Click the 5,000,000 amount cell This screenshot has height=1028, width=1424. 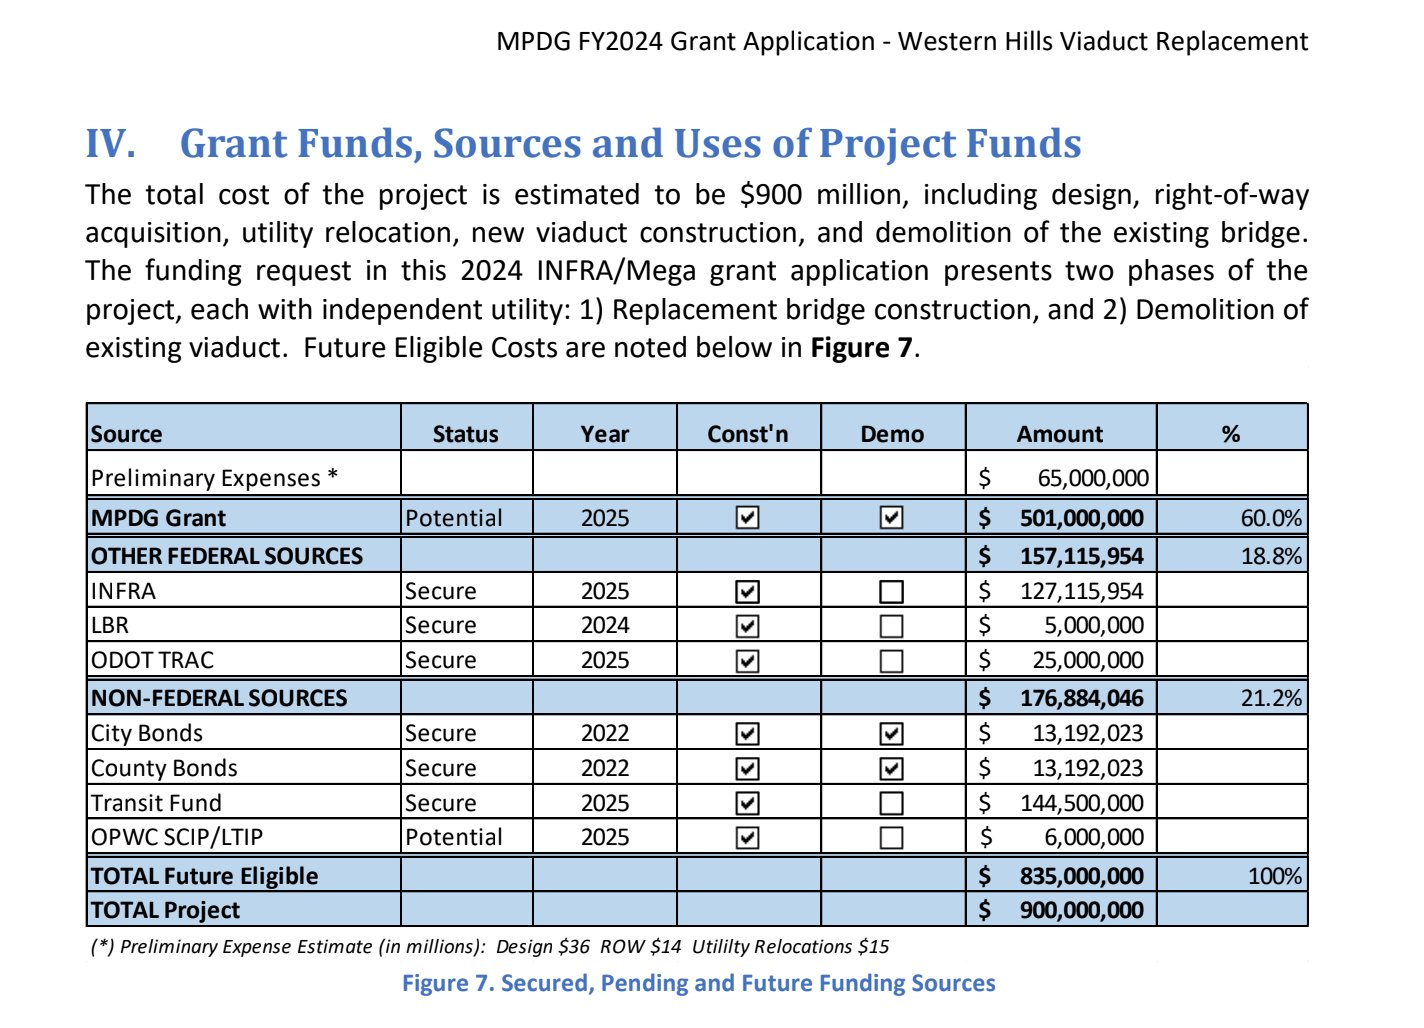(1061, 626)
